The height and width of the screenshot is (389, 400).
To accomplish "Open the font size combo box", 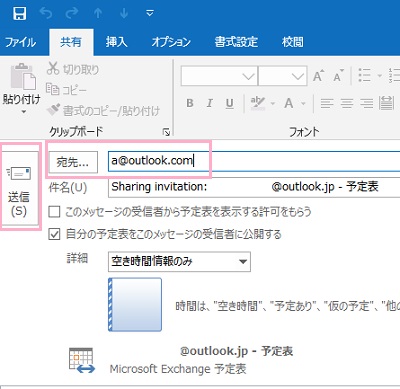I will pos(283,76).
